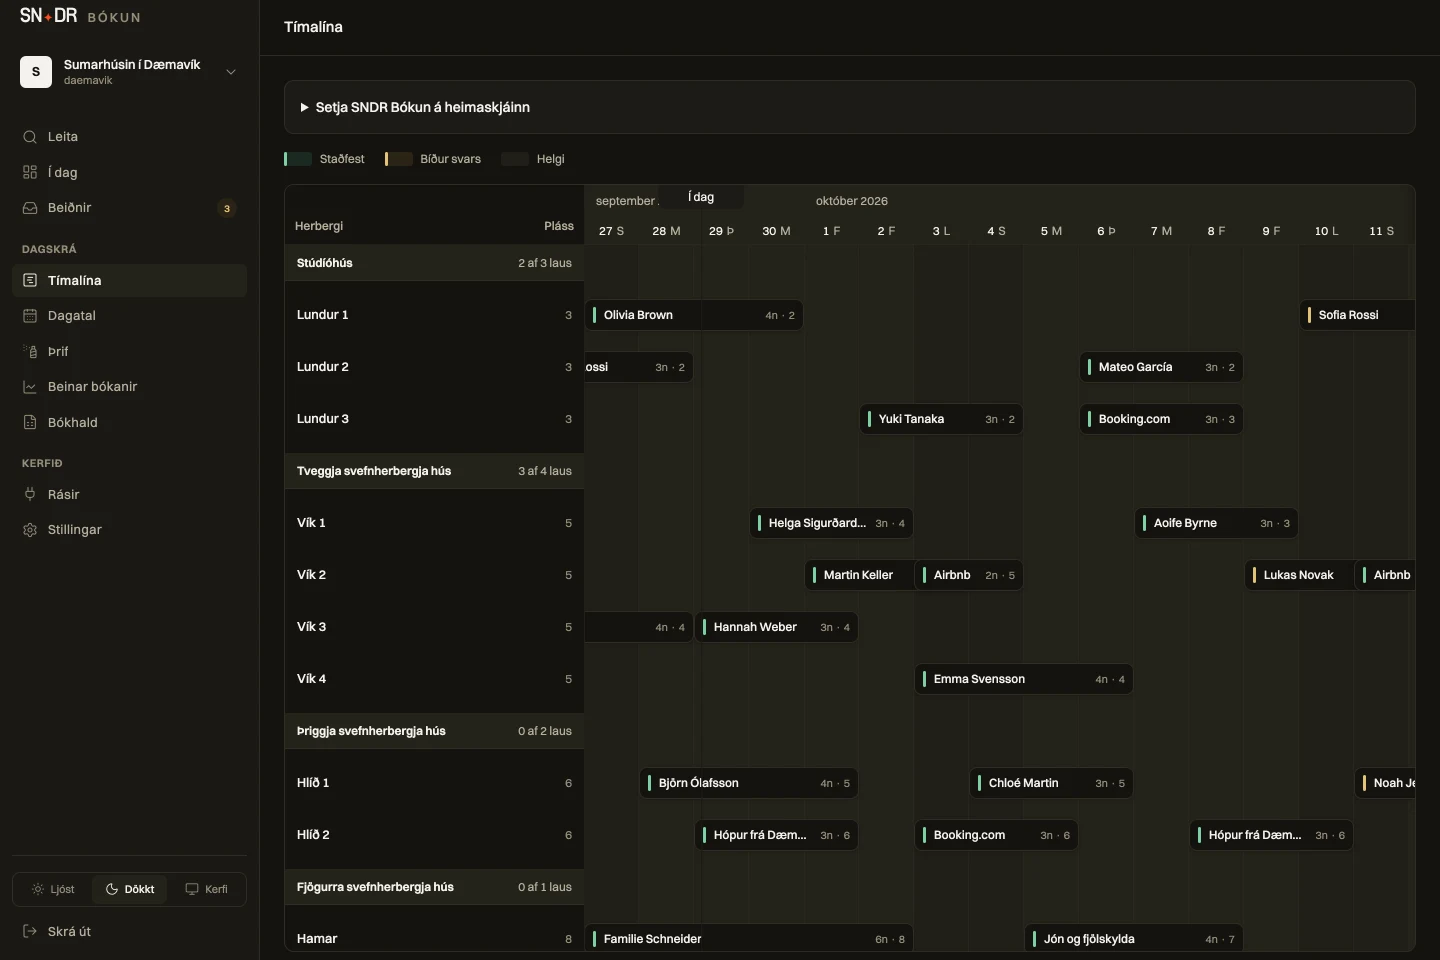Viewport: 1440px width, 960px height.
Task: Collapse the Tveggja svefnherbergja hús group
Action: tap(434, 471)
